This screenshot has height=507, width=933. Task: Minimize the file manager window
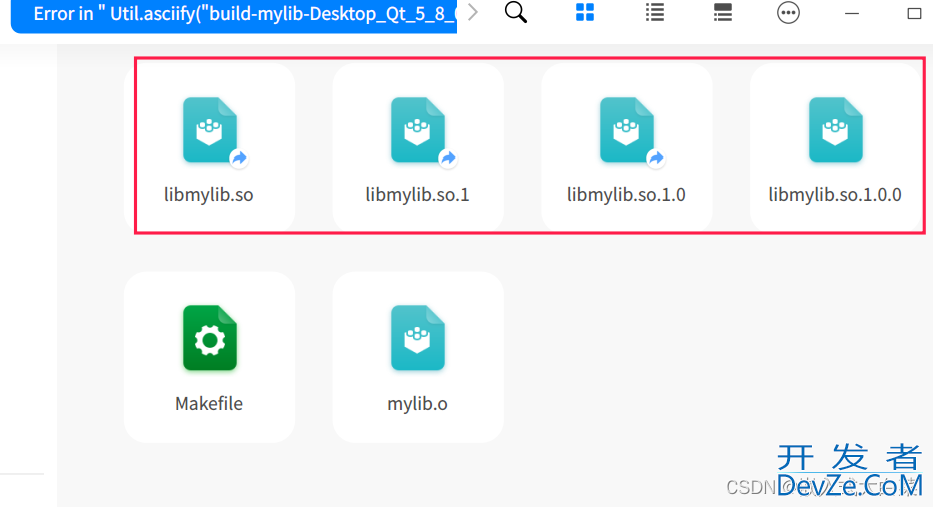click(852, 13)
